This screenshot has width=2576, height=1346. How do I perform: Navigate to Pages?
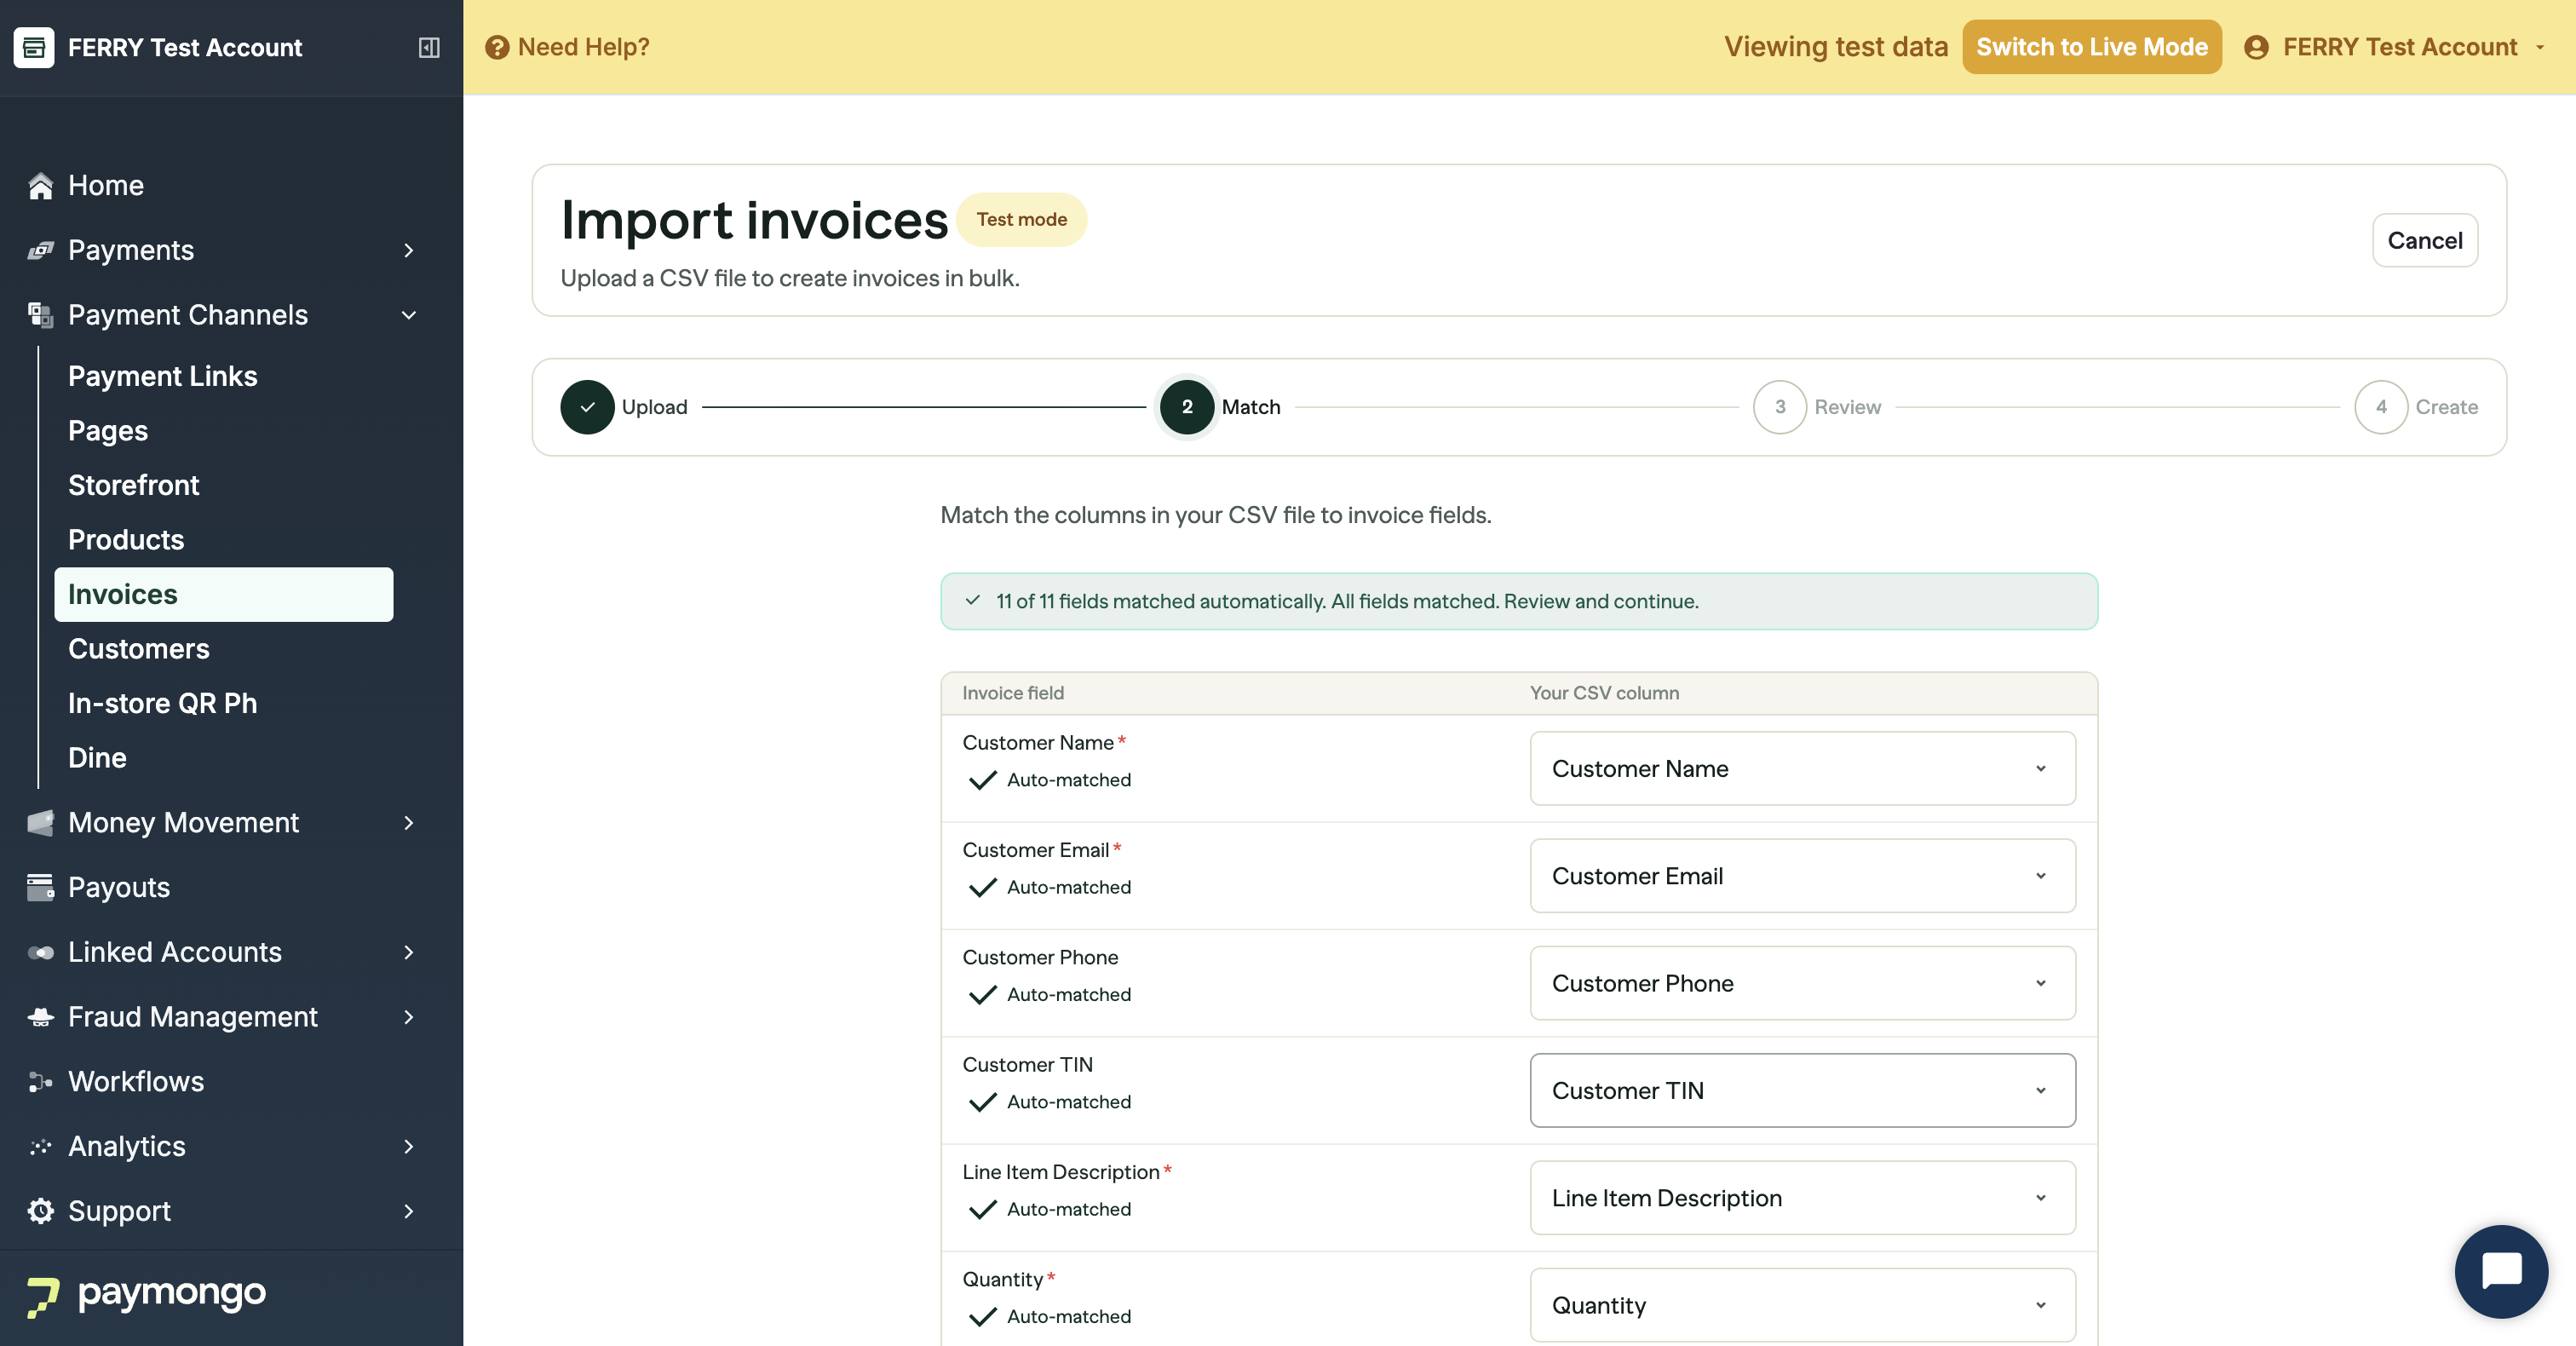[108, 431]
